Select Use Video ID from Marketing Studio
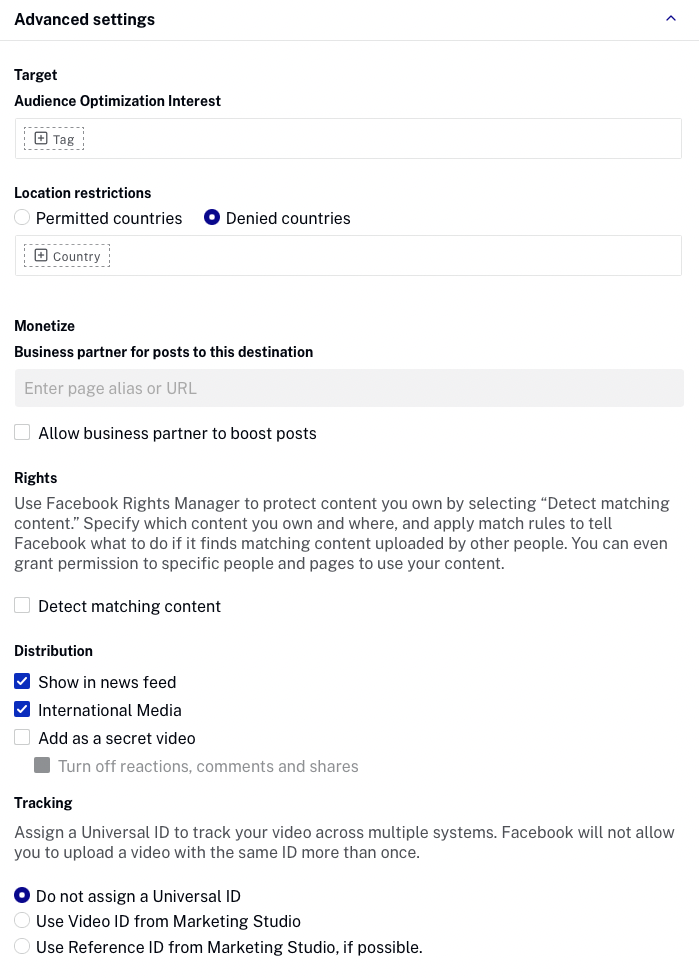This screenshot has height=978, width=699. (x=22, y=921)
